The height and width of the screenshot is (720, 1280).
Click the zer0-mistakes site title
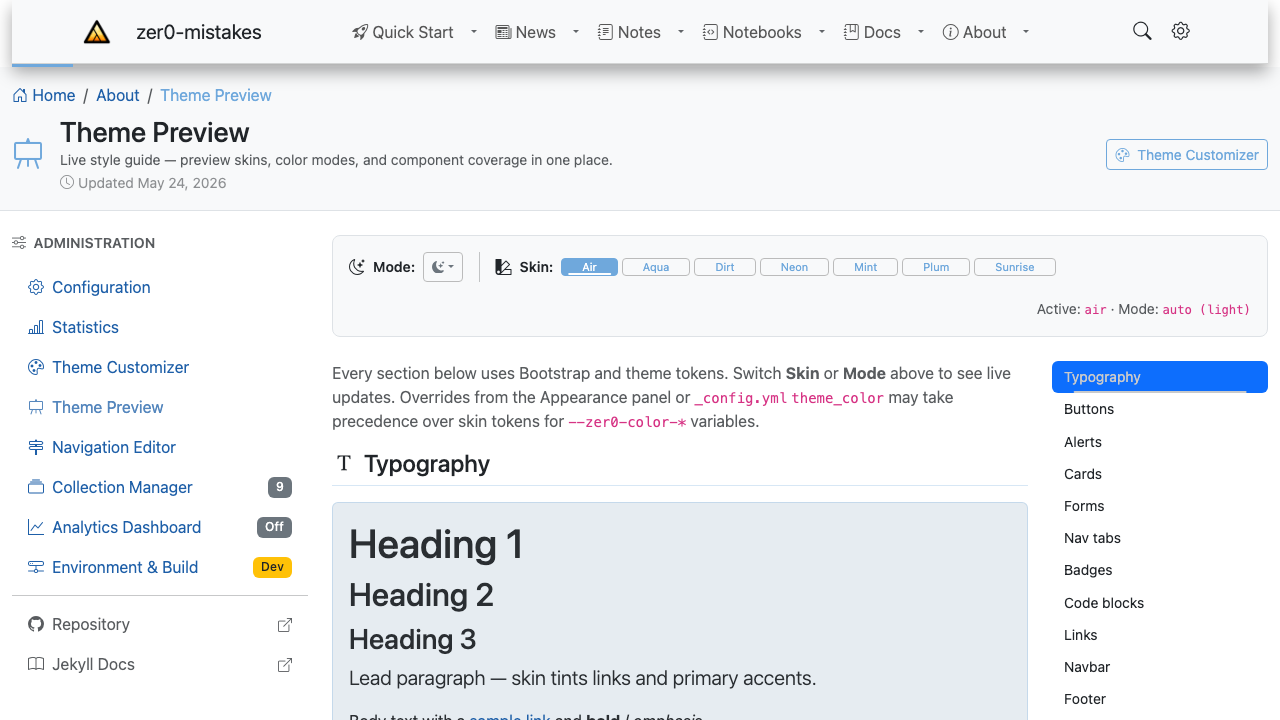pyautogui.click(x=199, y=32)
